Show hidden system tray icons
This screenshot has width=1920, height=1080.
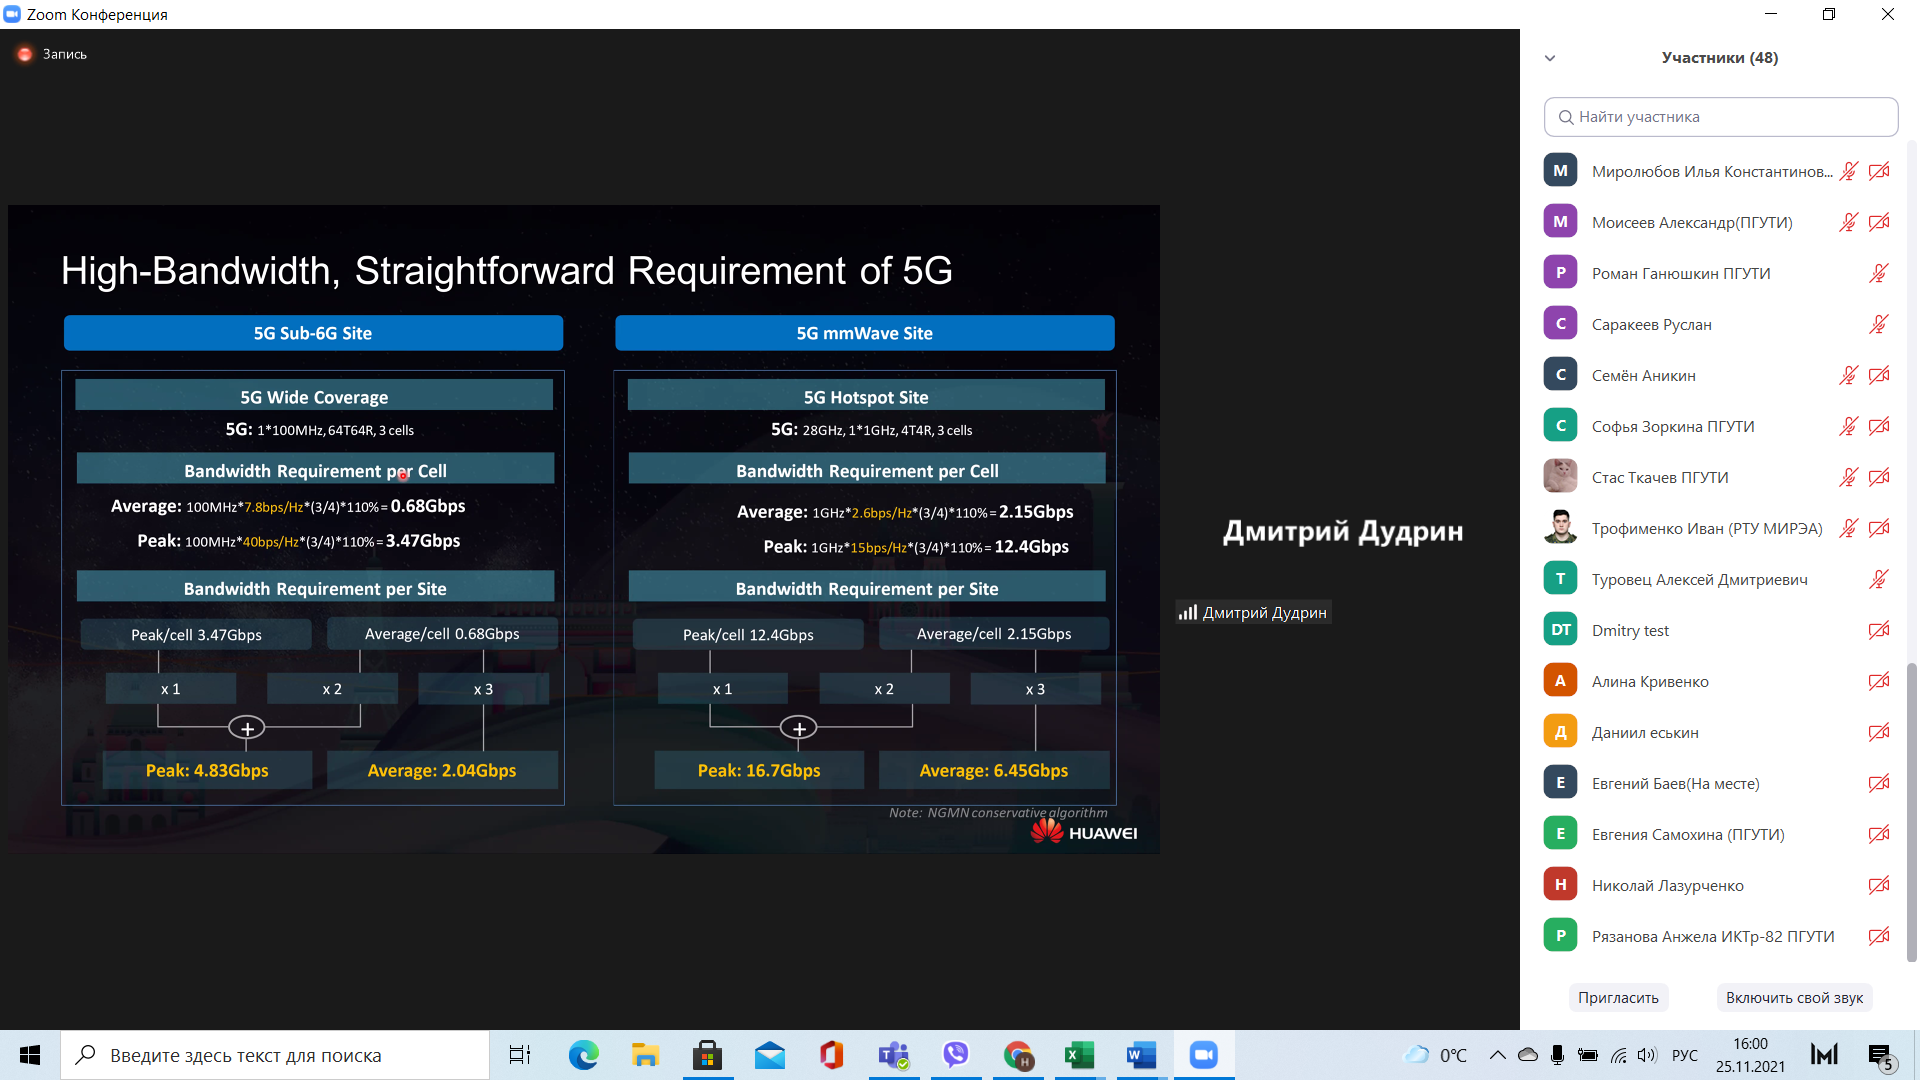(x=1497, y=1055)
